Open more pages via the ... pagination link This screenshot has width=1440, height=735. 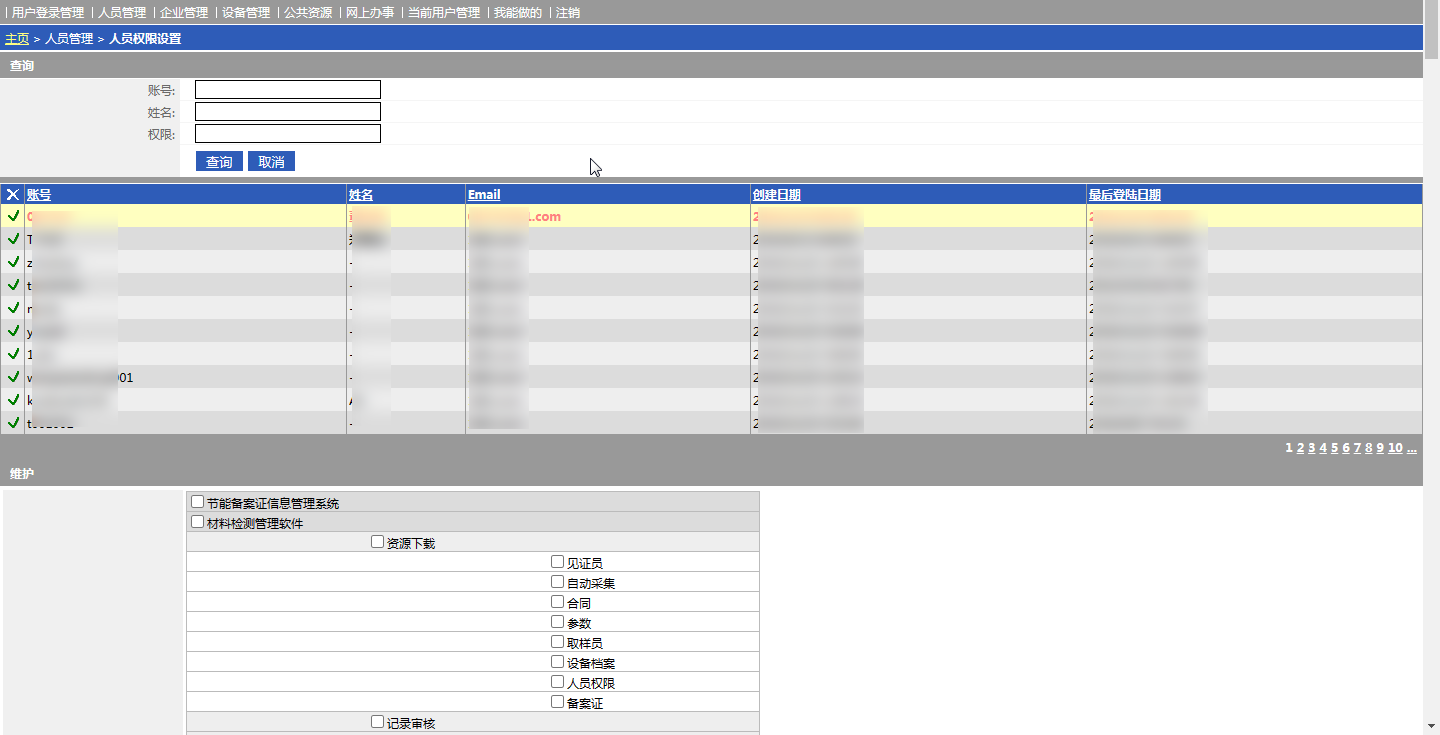(x=1412, y=448)
